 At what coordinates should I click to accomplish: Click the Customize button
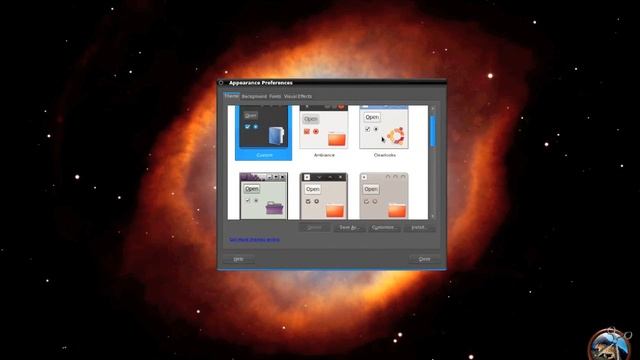tap(384, 227)
